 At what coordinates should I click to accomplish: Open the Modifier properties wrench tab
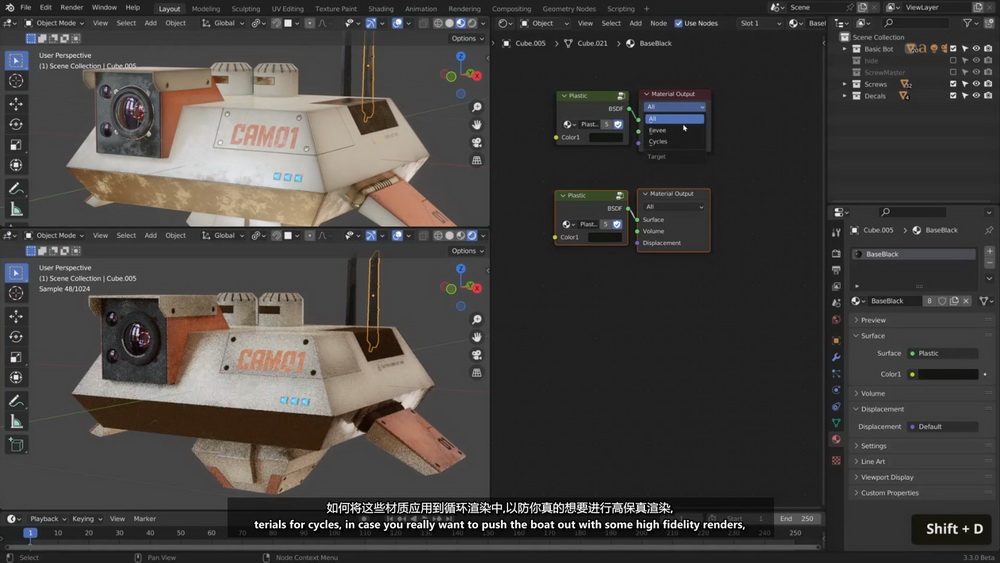click(x=836, y=357)
